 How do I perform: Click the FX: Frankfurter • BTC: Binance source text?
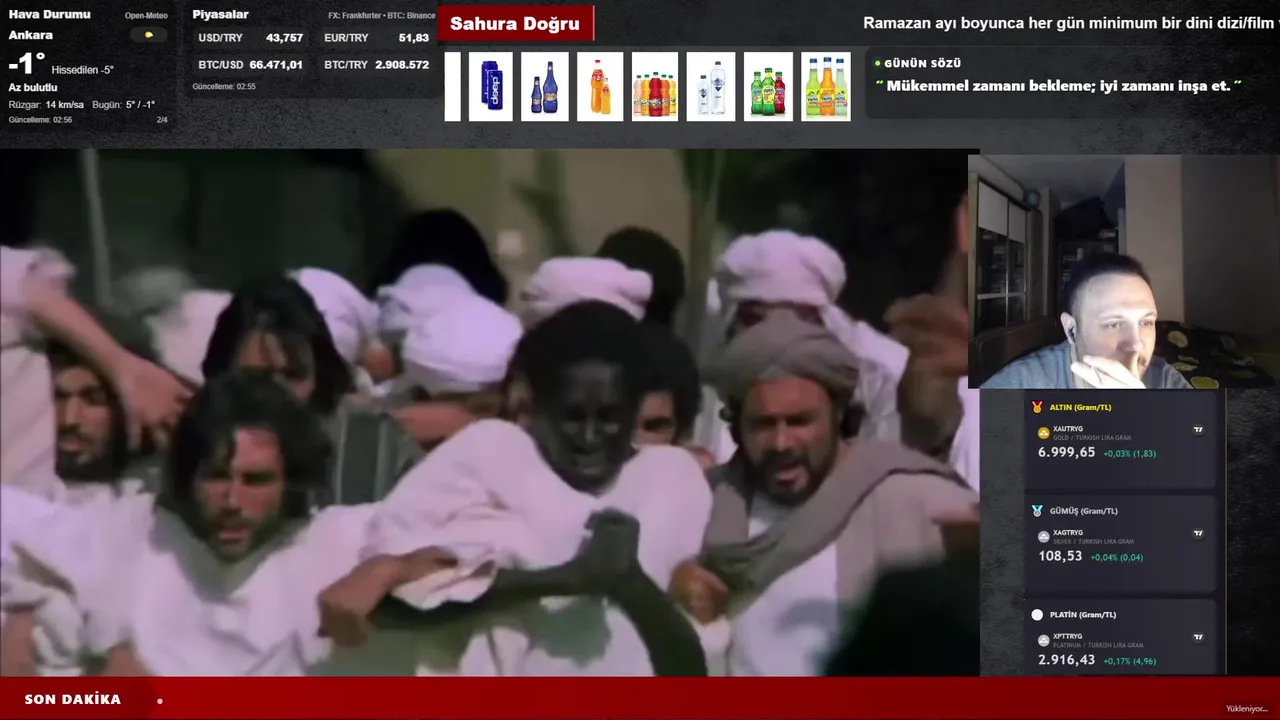[381, 16]
